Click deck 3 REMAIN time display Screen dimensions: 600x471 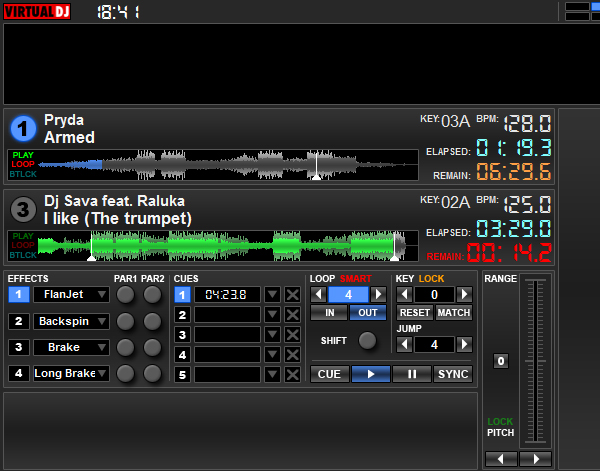[x=510, y=253]
